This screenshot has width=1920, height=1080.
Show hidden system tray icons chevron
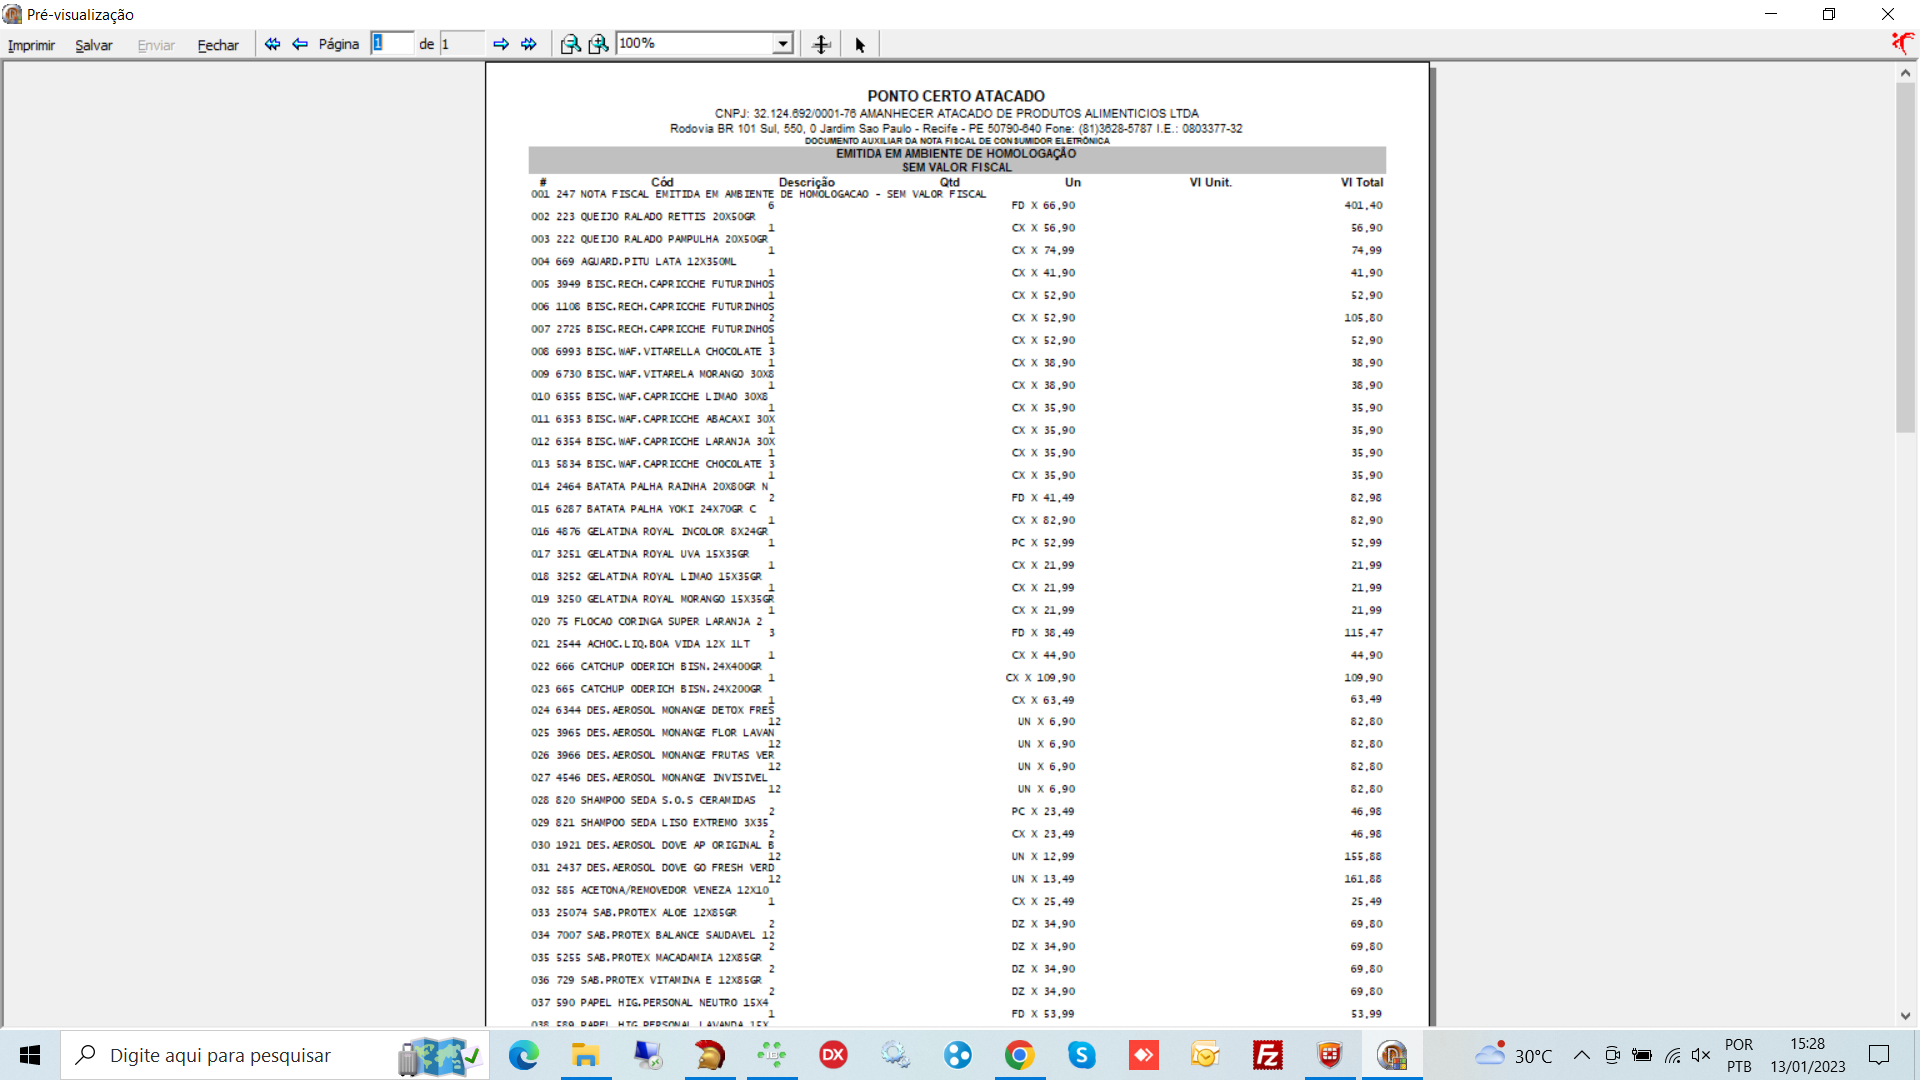tap(1581, 1055)
